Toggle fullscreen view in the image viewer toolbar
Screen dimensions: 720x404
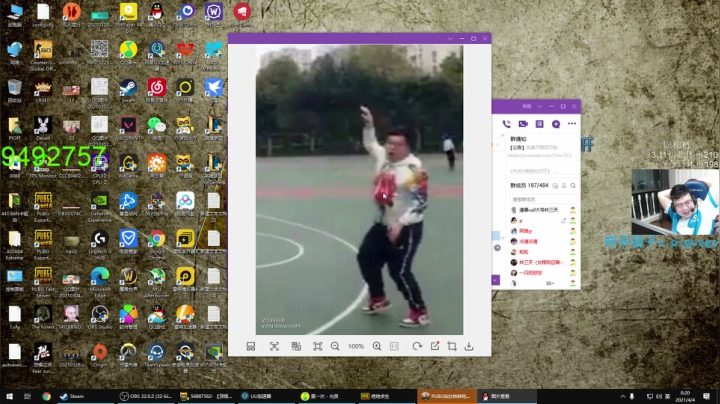point(317,346)
